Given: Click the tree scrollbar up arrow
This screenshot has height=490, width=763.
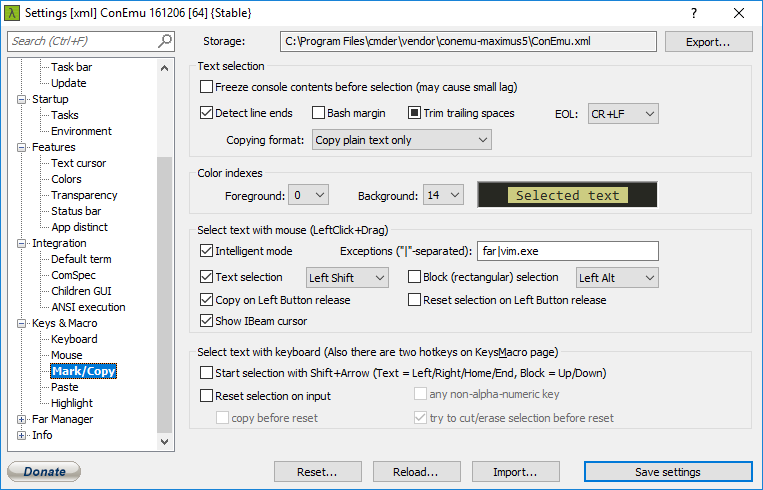Looking at the screenshot, I should pyautogui.click(x=164, y=69).
